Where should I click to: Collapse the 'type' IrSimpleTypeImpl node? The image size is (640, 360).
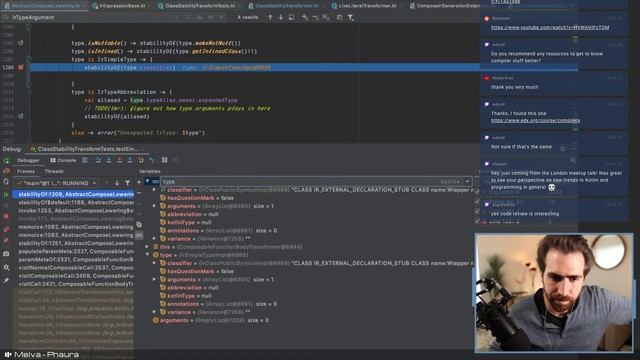point(147,255)
